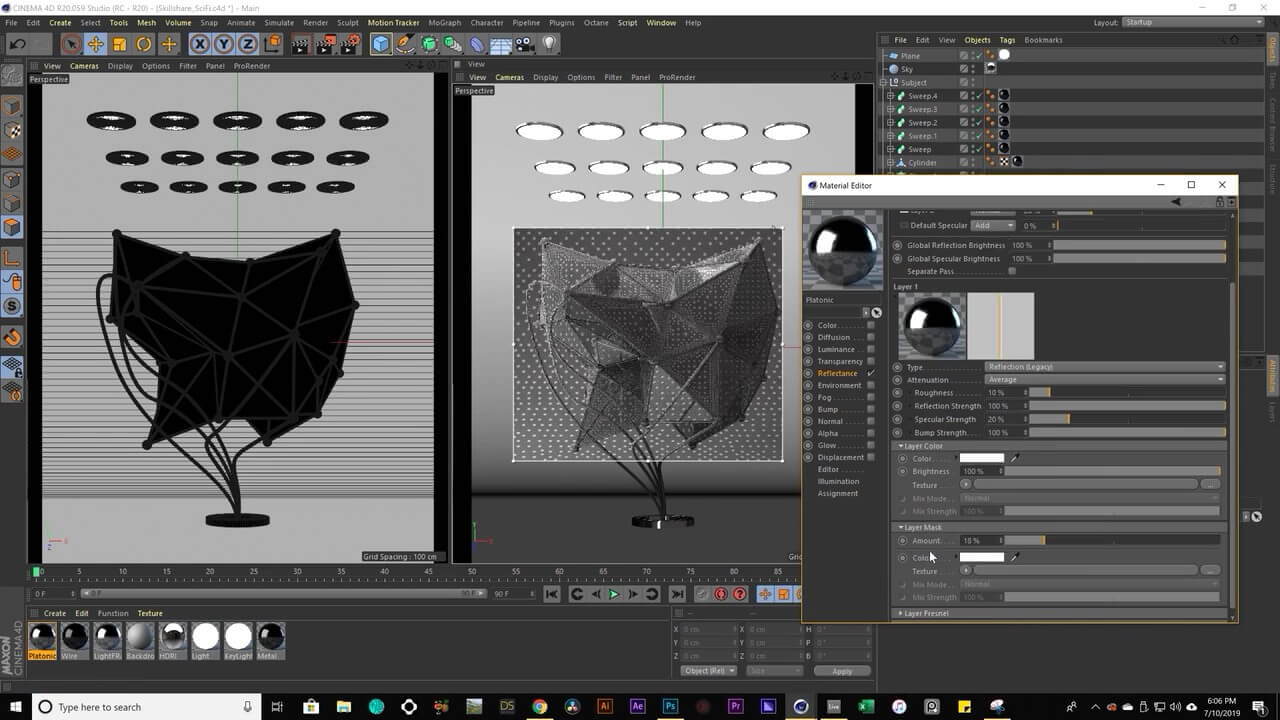This screenshot has height=720, width=1280.
Task: Click the Light bulb object icon
Action: [x=549, y=44]
